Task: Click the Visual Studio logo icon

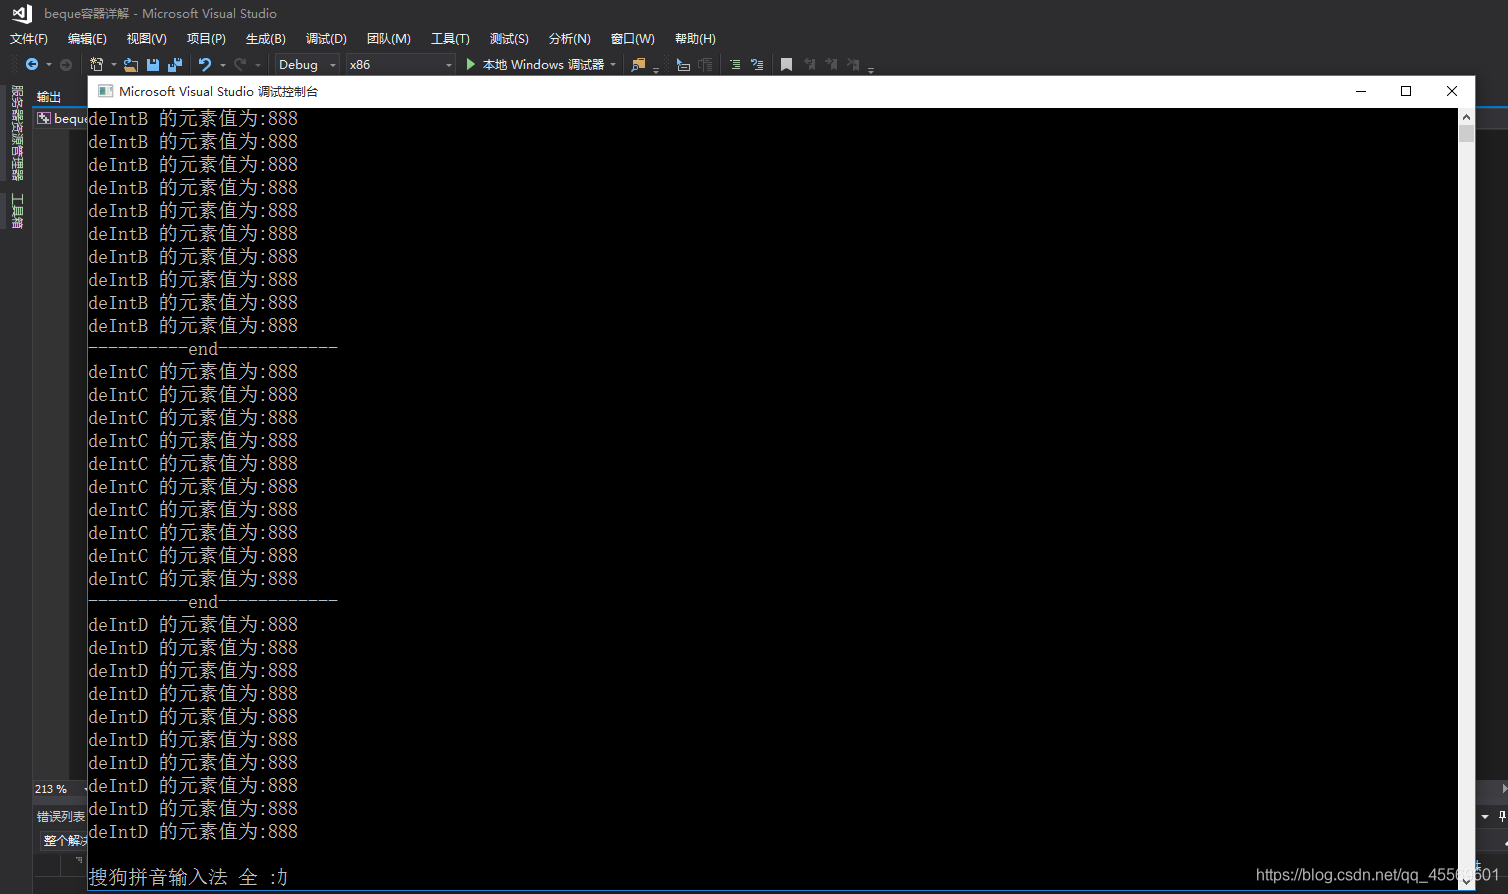Action: pyautogui.click(x=22, y=14)
